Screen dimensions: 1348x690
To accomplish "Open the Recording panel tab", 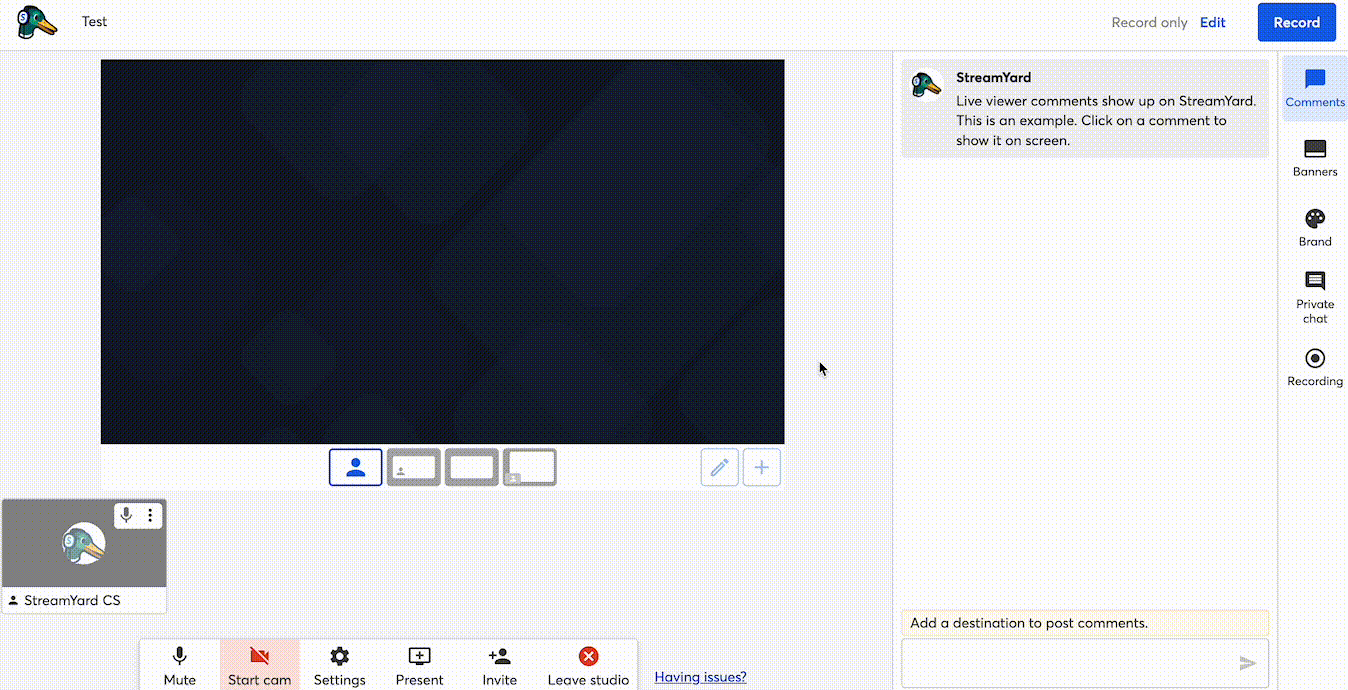I will coord(1315,367).
